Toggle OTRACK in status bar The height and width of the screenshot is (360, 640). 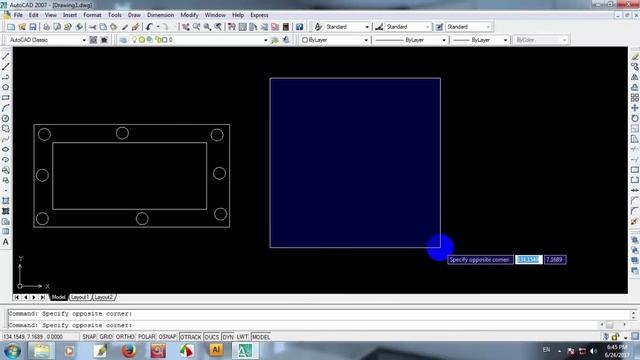(191, 337)
